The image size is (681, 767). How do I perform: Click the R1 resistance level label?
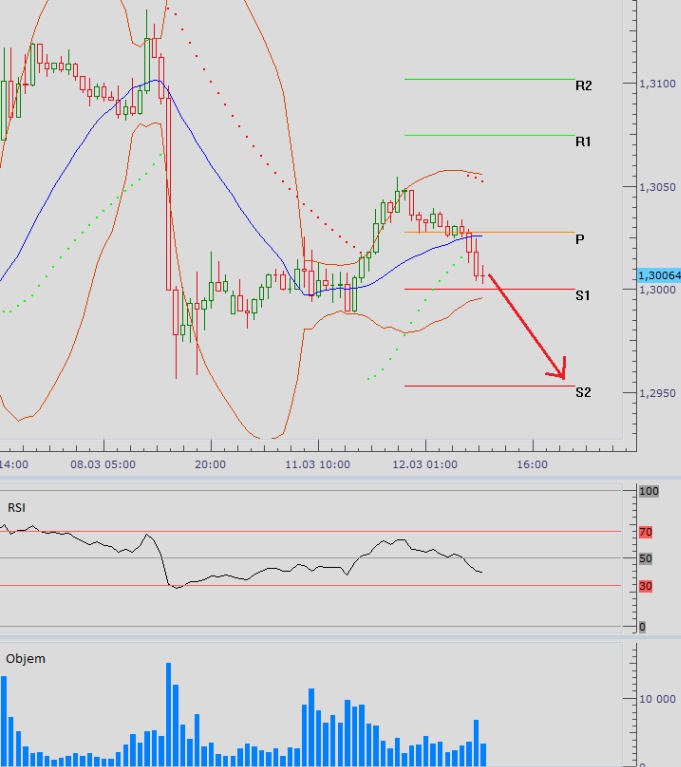click(583, 142)
